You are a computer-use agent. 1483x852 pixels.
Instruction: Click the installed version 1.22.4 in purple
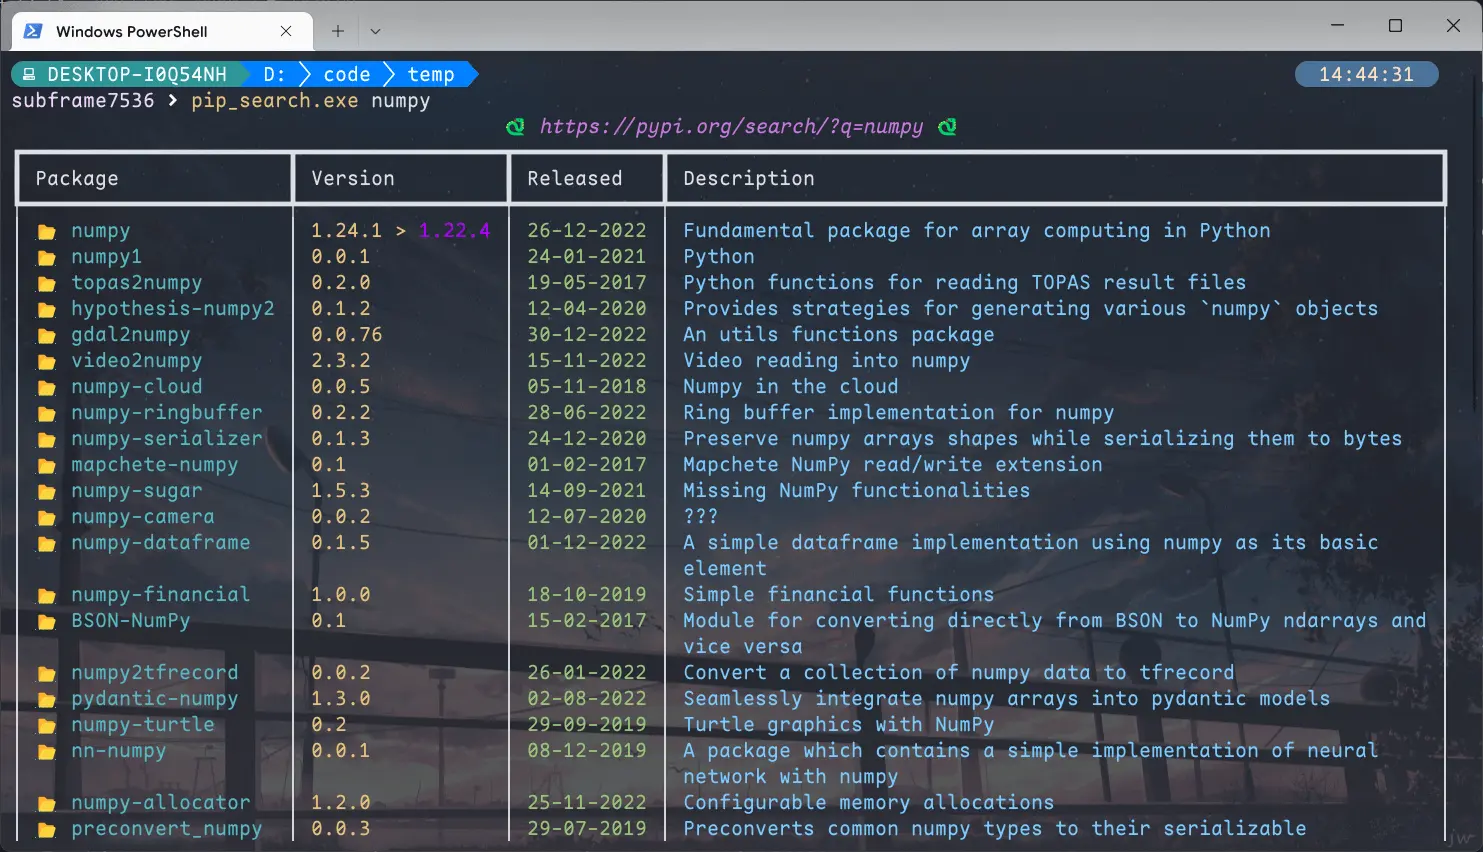pyautogui.click(x=455, y=231)
